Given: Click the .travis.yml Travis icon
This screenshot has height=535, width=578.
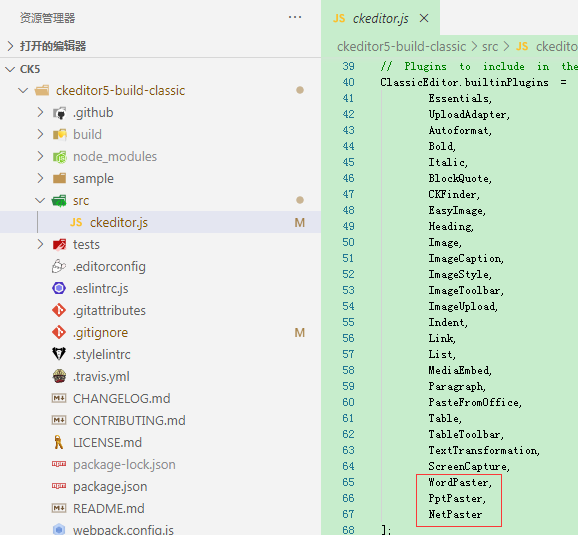Looking at the screenshot, I should coord(59,376).
